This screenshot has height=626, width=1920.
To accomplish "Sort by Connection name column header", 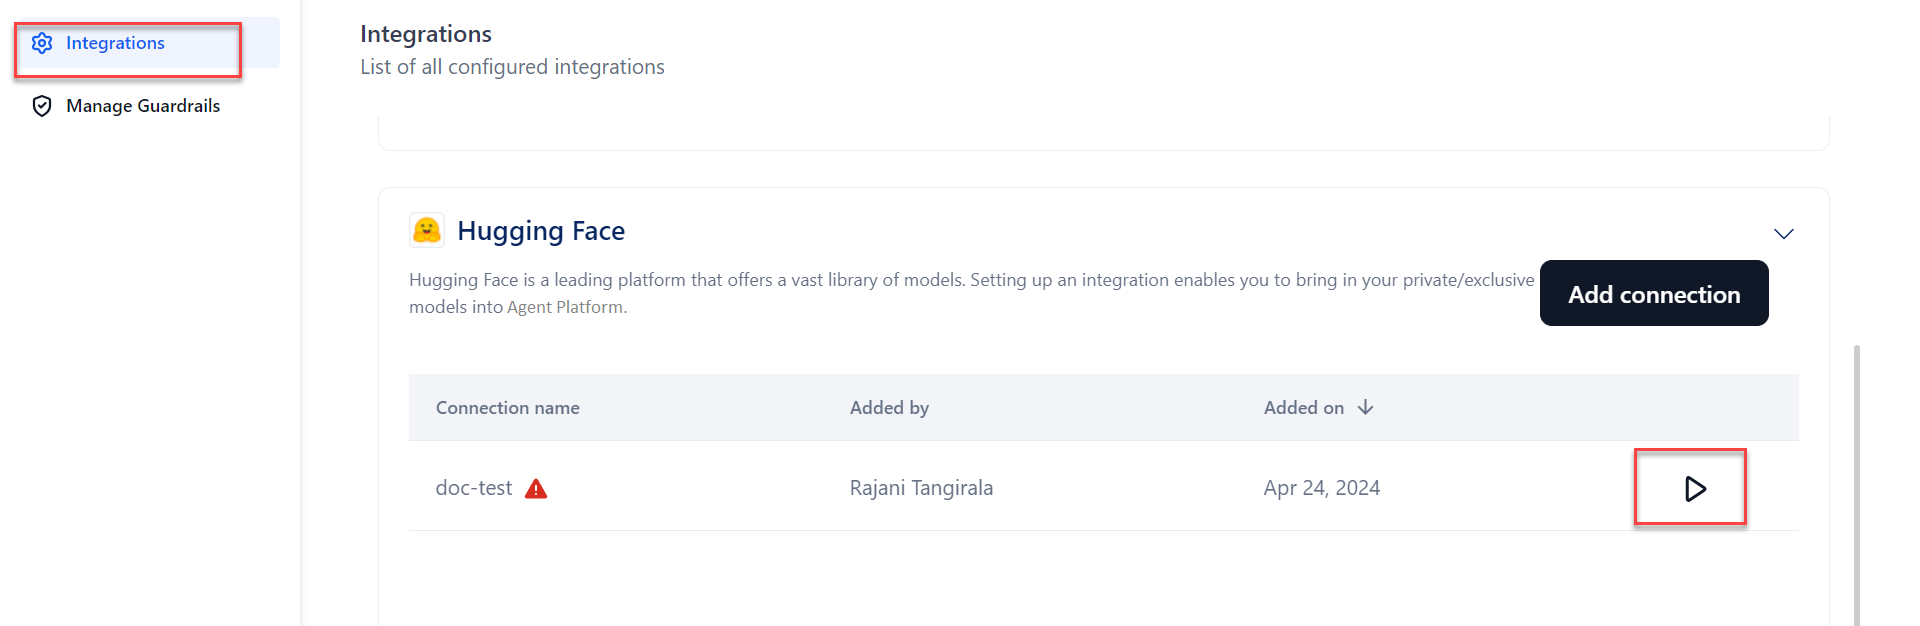I will (508, 408).
